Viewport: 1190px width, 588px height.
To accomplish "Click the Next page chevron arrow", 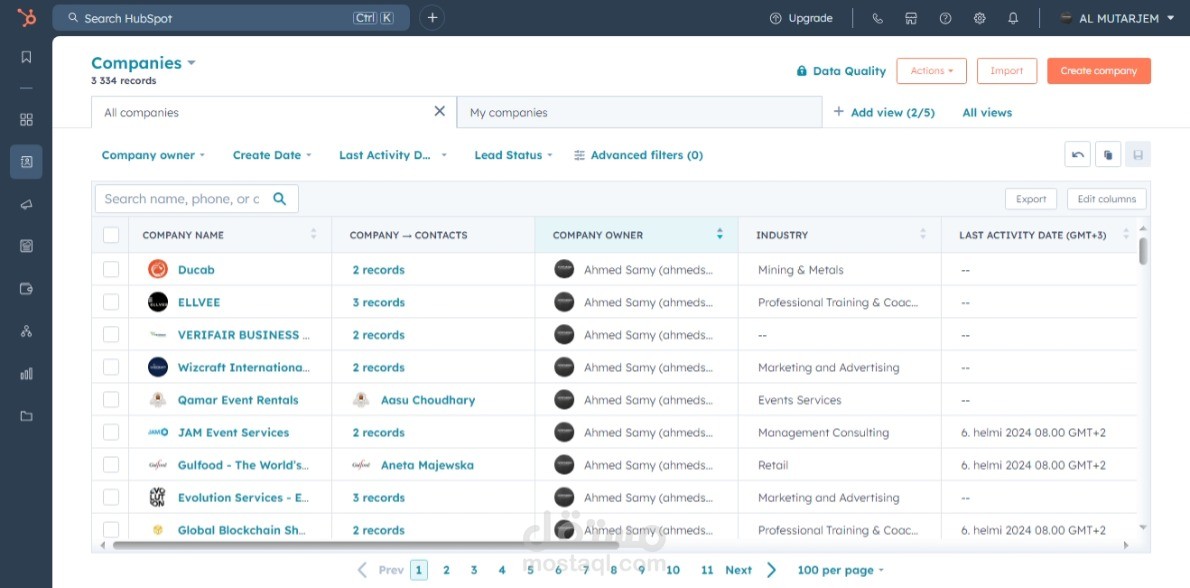I will tap(772, 570).
